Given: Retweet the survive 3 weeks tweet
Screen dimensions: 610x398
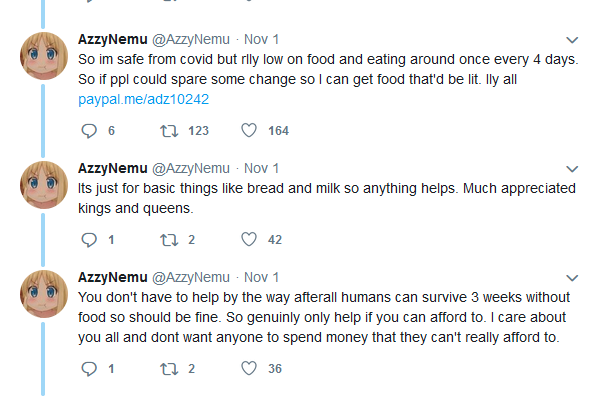Looking at the screenshot, I should pos(169,369).
